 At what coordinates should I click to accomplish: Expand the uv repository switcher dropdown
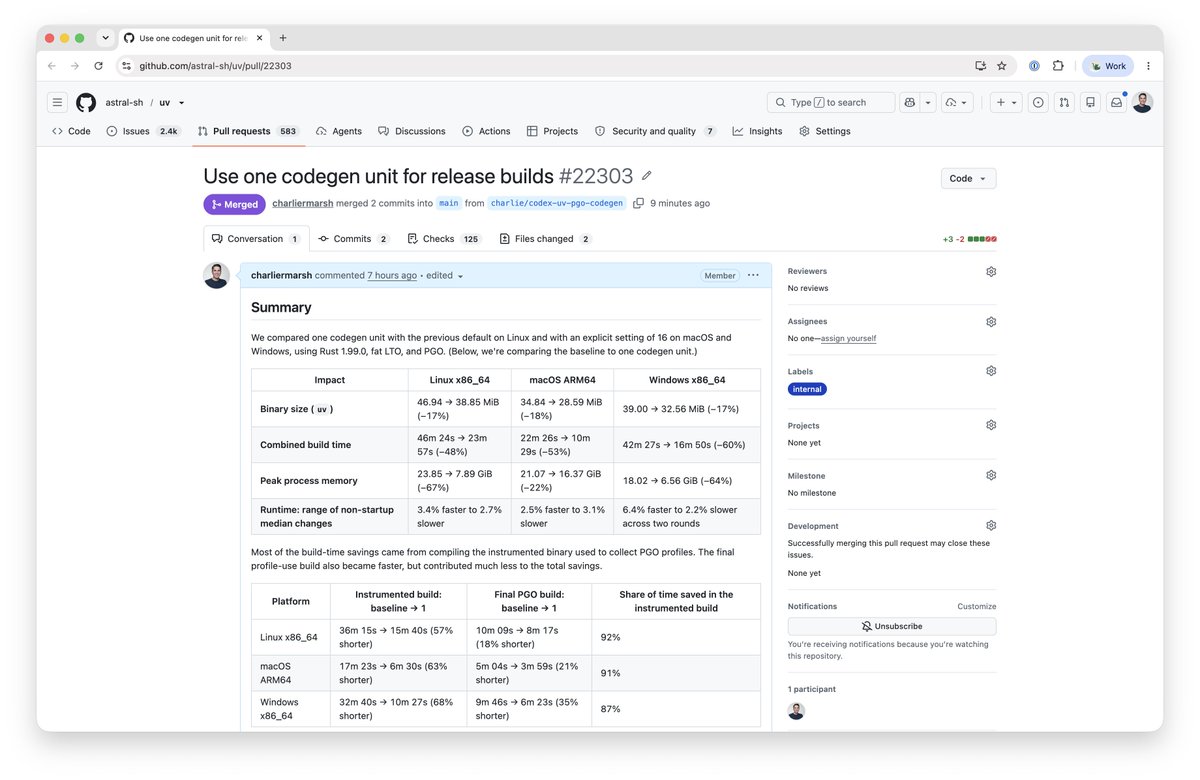click(x=181, y=103)
